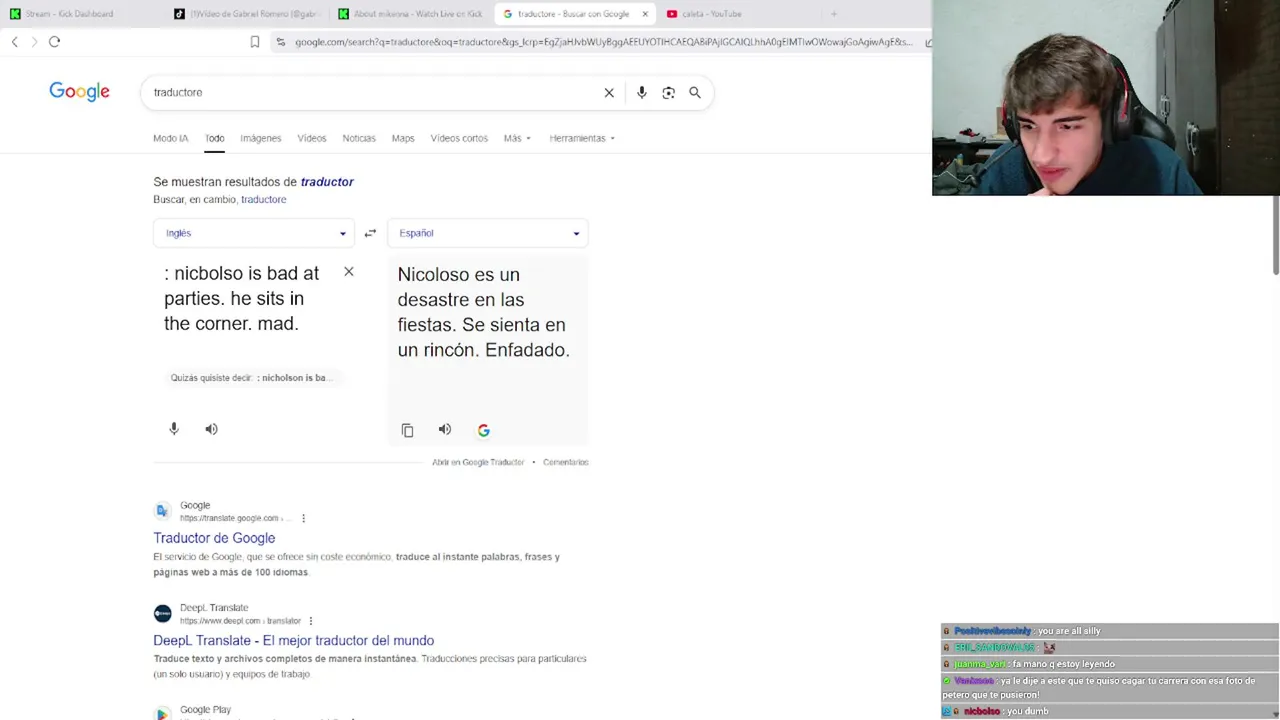Click the corrected term traductor link
This screenshot has height=720, width=1280.
pyautogui.click(x=327, y=182)
